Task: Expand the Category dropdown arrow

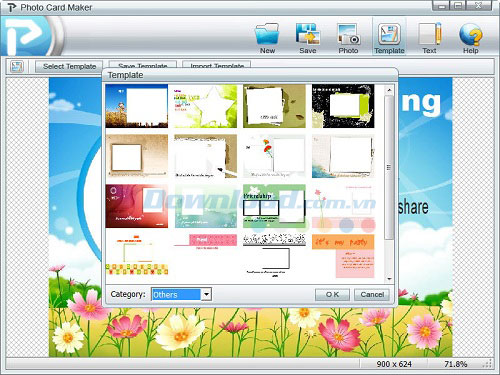Action: [x=207, y=294]
